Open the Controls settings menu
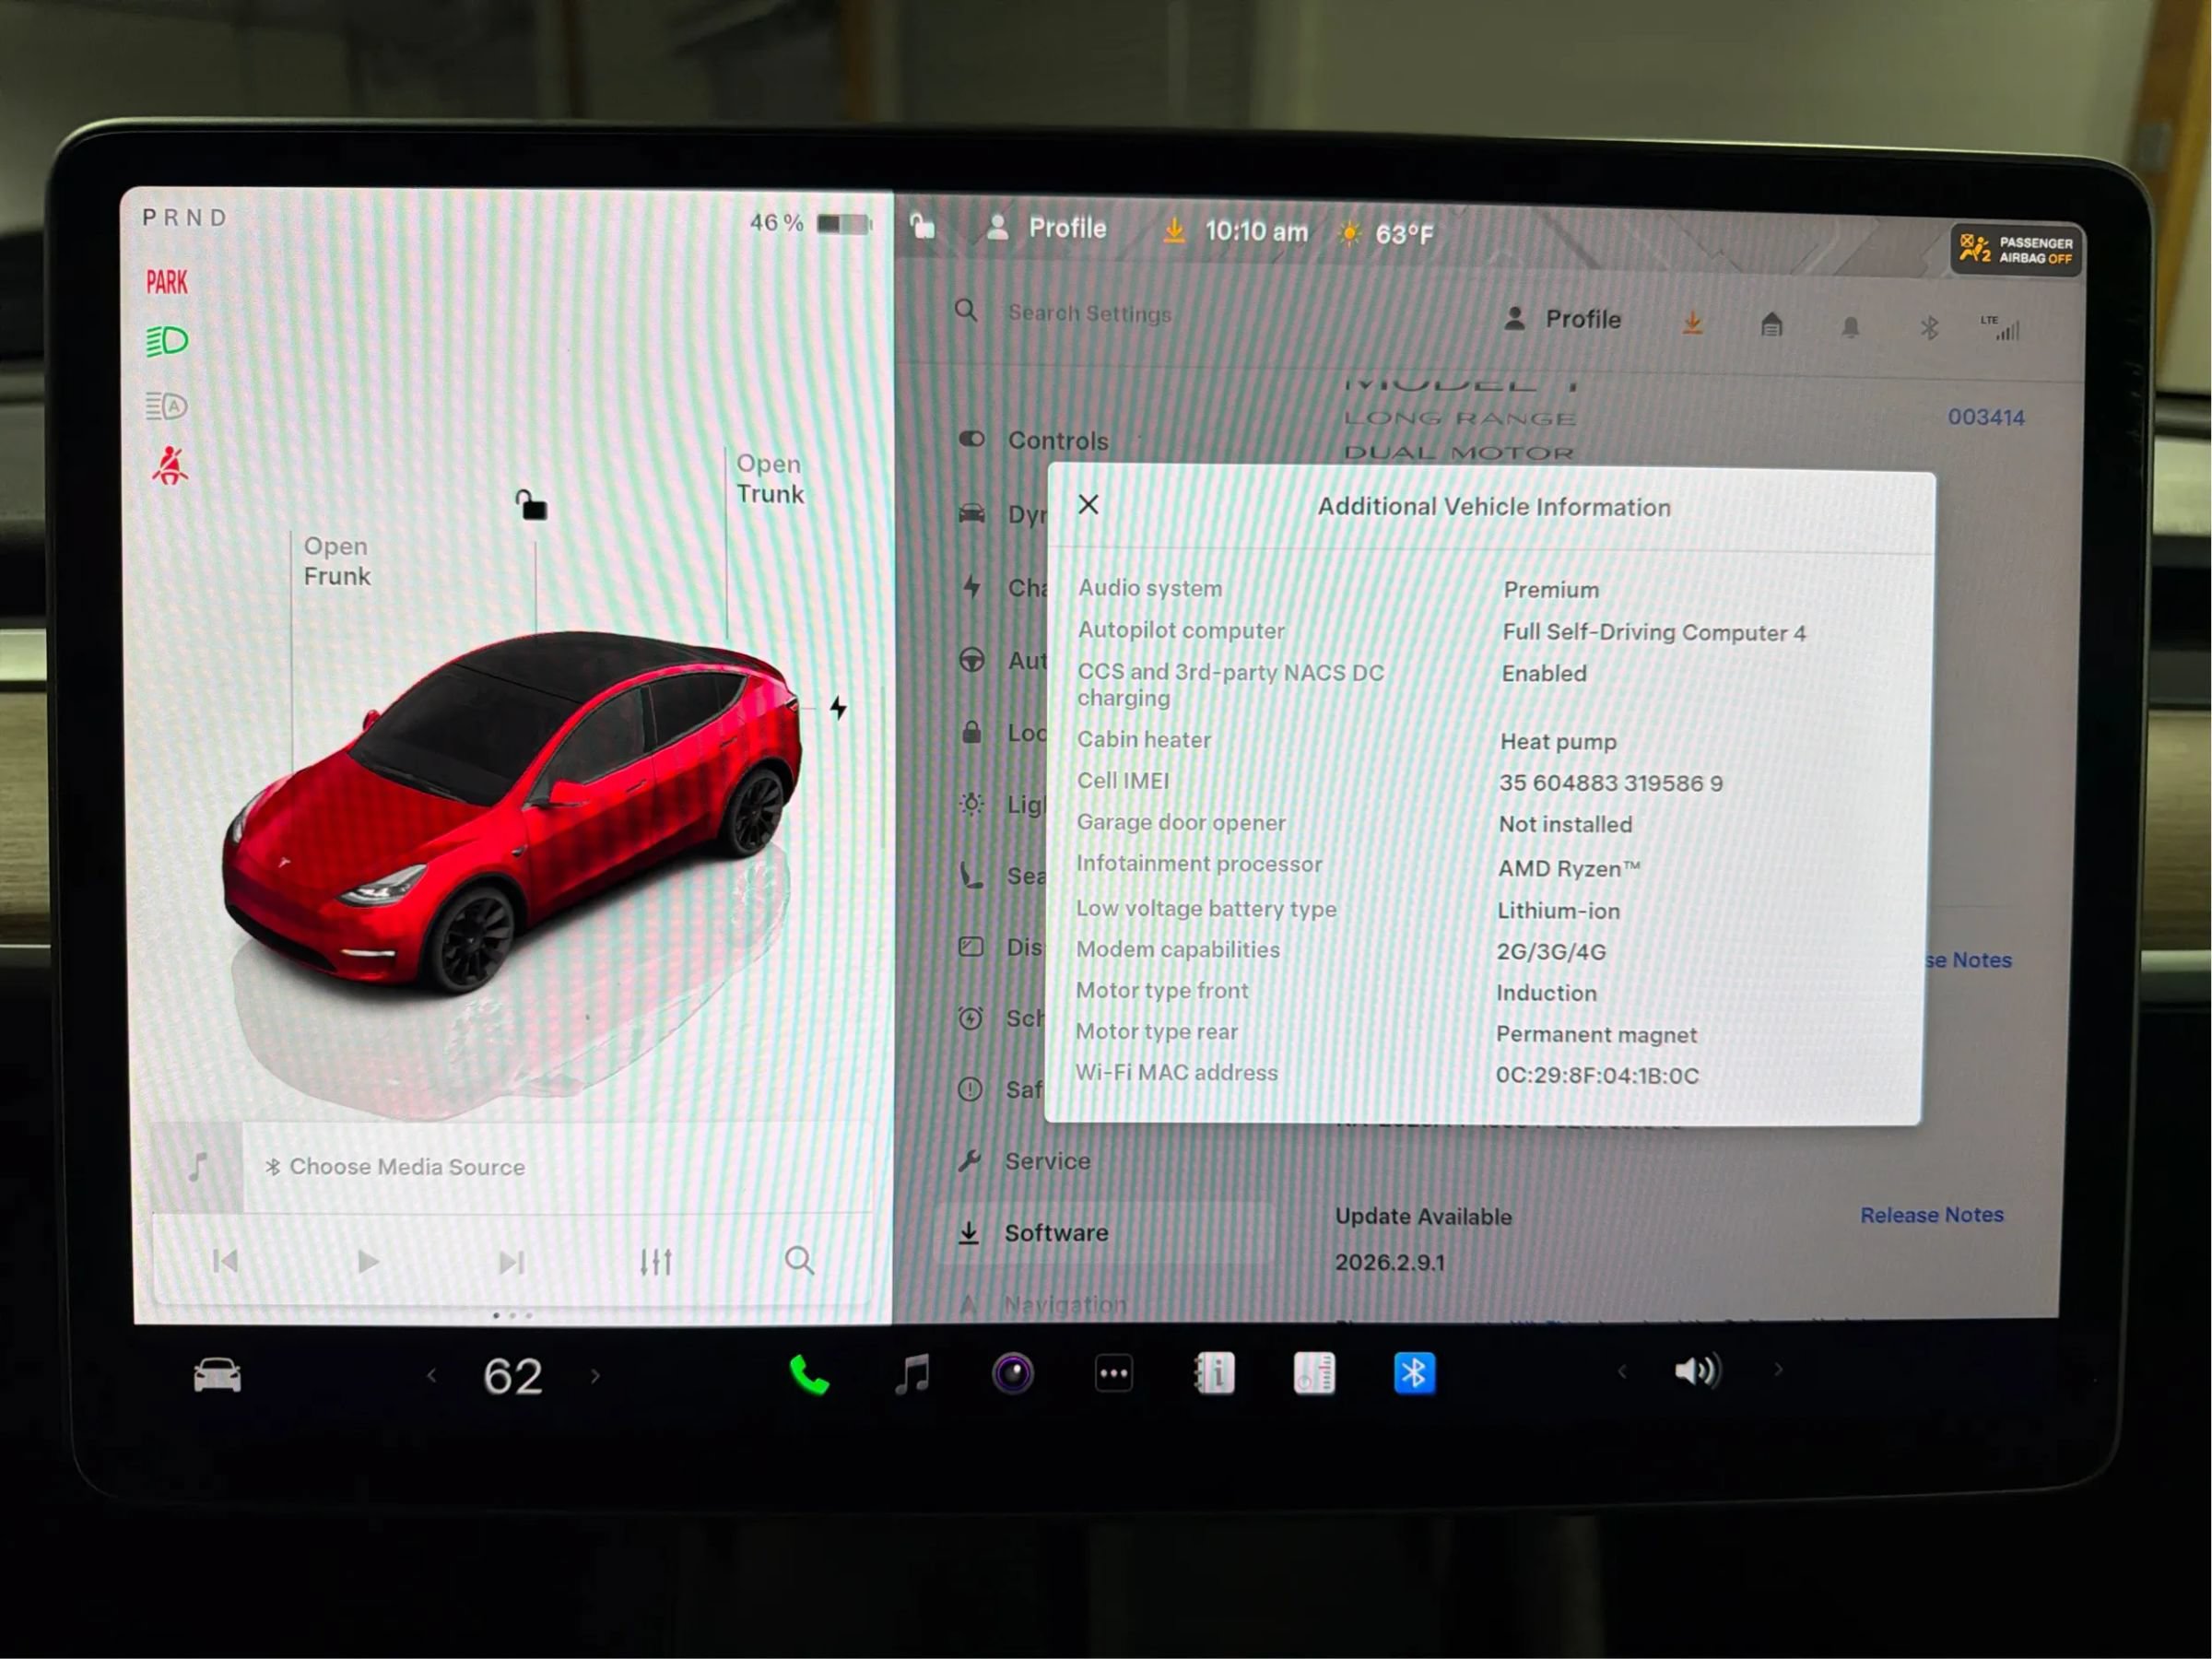Viewport: 2212px width, 1659px height. [x=1034, y=440]
